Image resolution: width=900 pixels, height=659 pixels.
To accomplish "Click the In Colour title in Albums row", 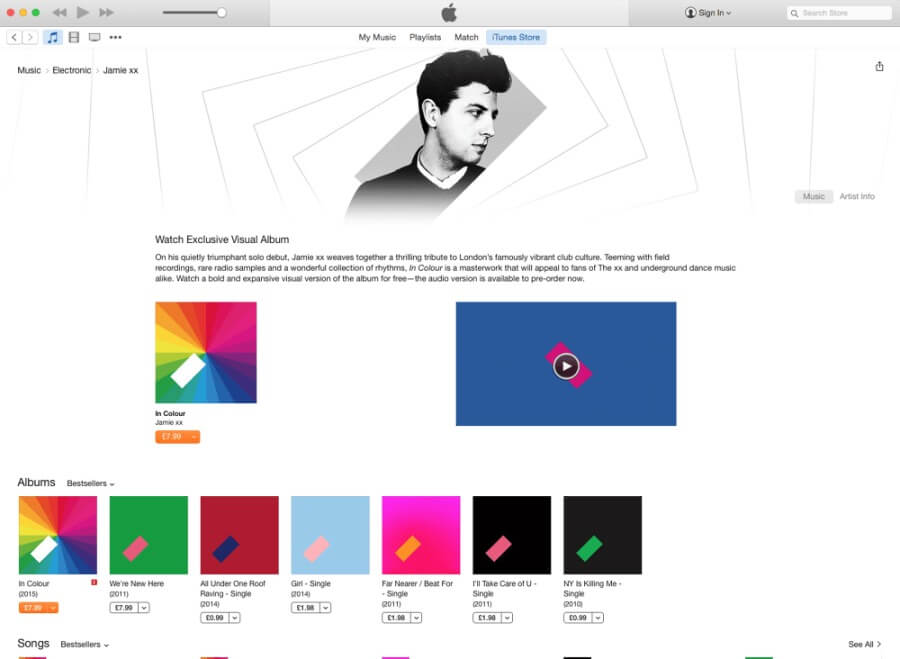I will pos(34,583).
